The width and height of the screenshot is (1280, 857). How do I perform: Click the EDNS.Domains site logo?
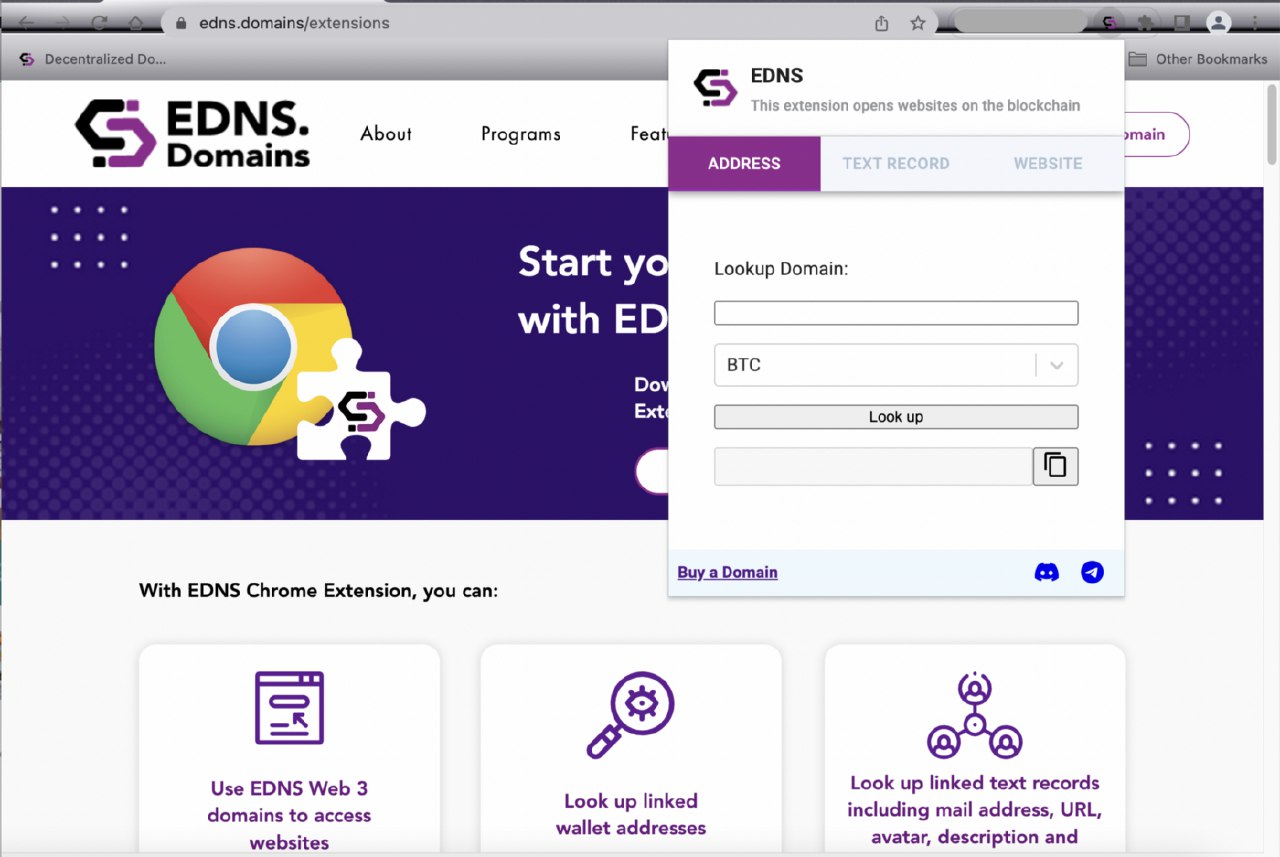[192, 133]
